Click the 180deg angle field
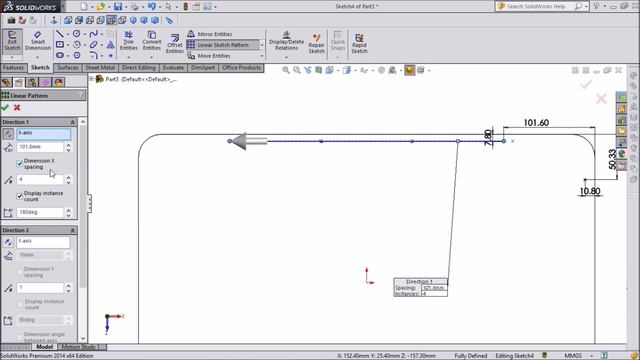640x360 pixels. pos(40,212)
